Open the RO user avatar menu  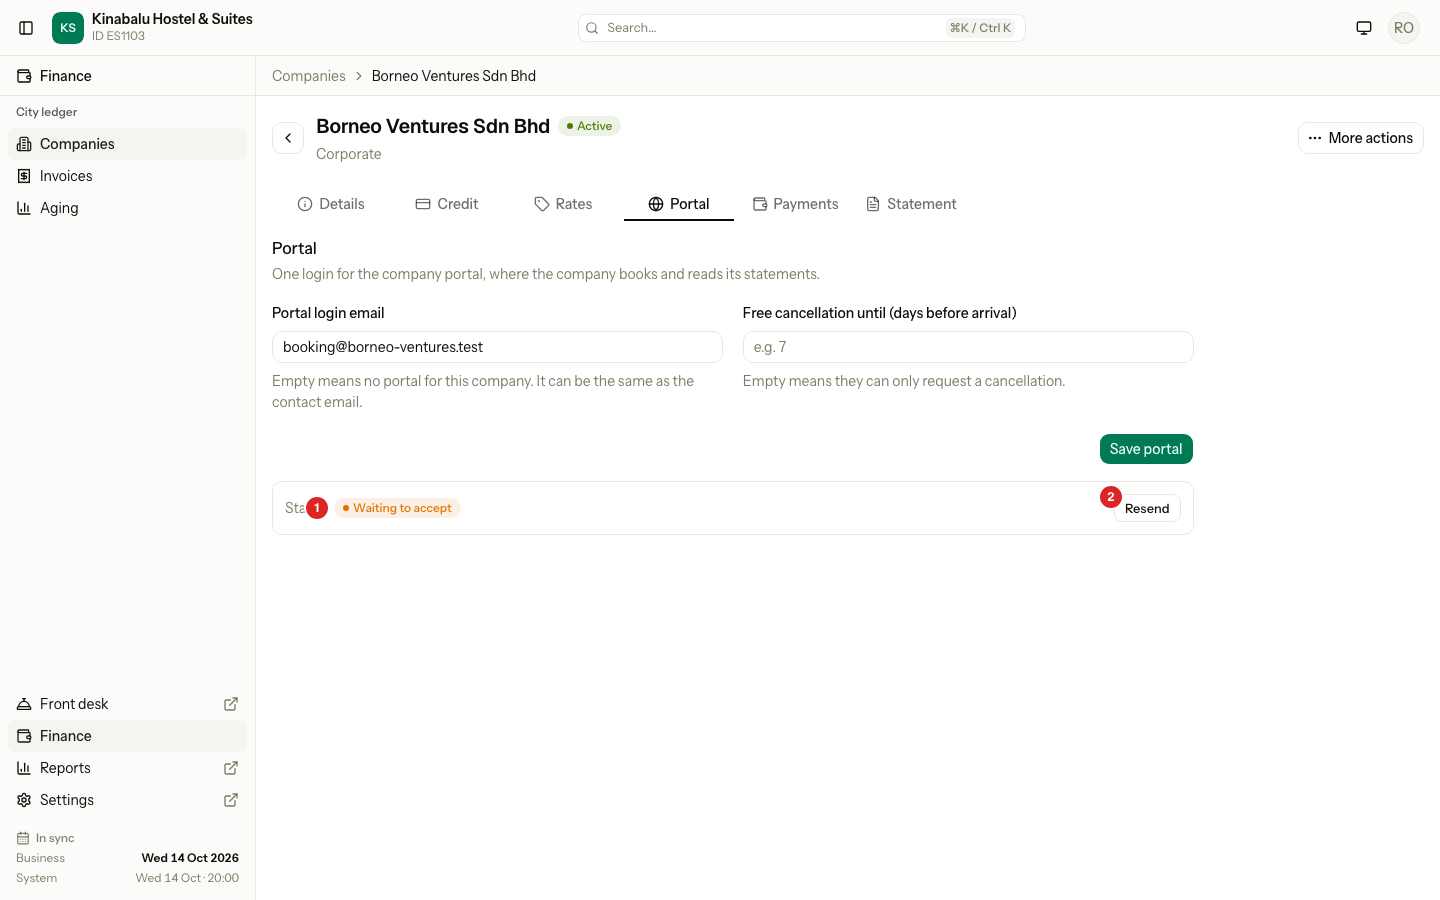point(1404,28)
